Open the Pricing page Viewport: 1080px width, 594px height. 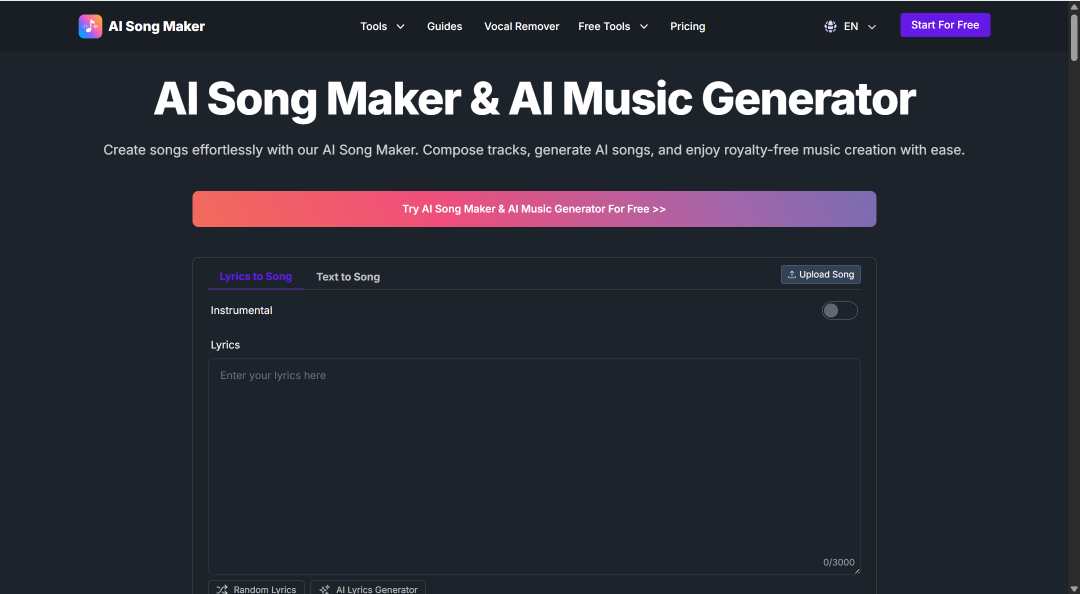687,26
